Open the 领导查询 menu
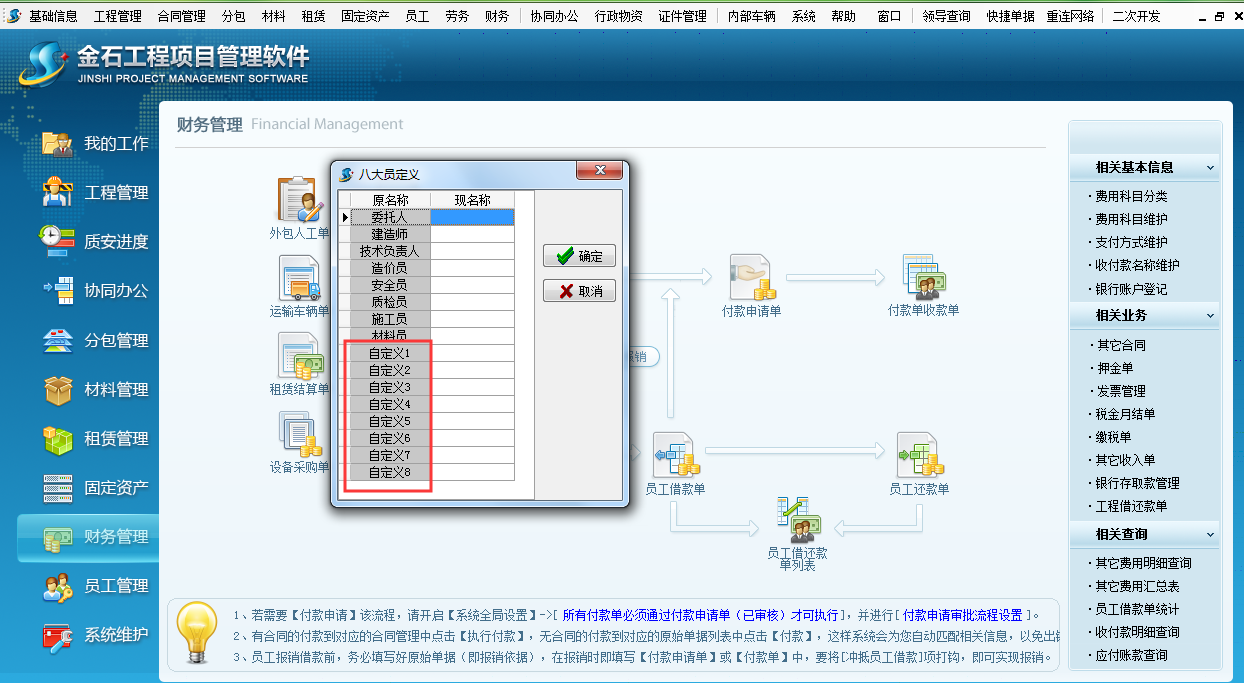 point(946,16)
